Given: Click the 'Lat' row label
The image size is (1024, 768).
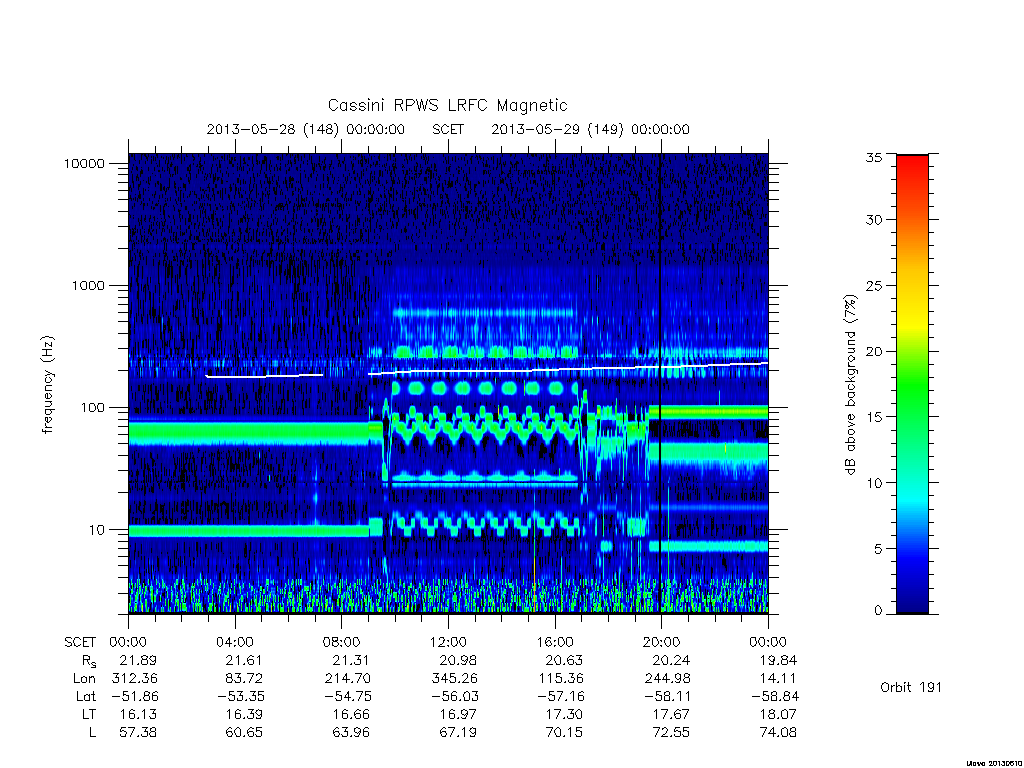Looking at the screenshot, I should coord(86,696).
